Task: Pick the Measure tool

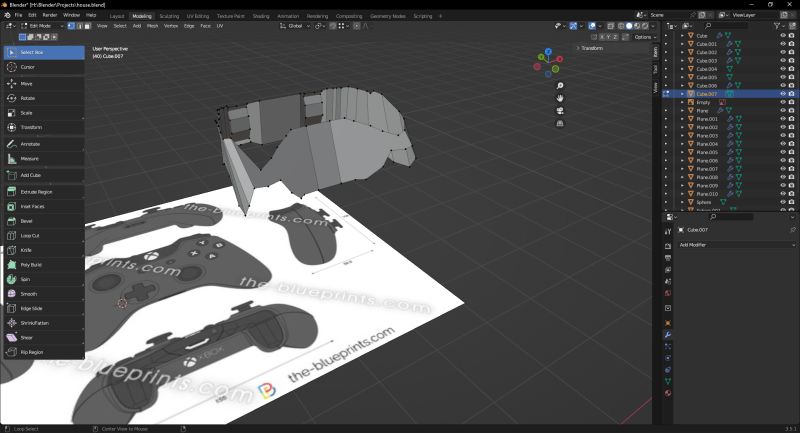Action: [x=44, y=159]
